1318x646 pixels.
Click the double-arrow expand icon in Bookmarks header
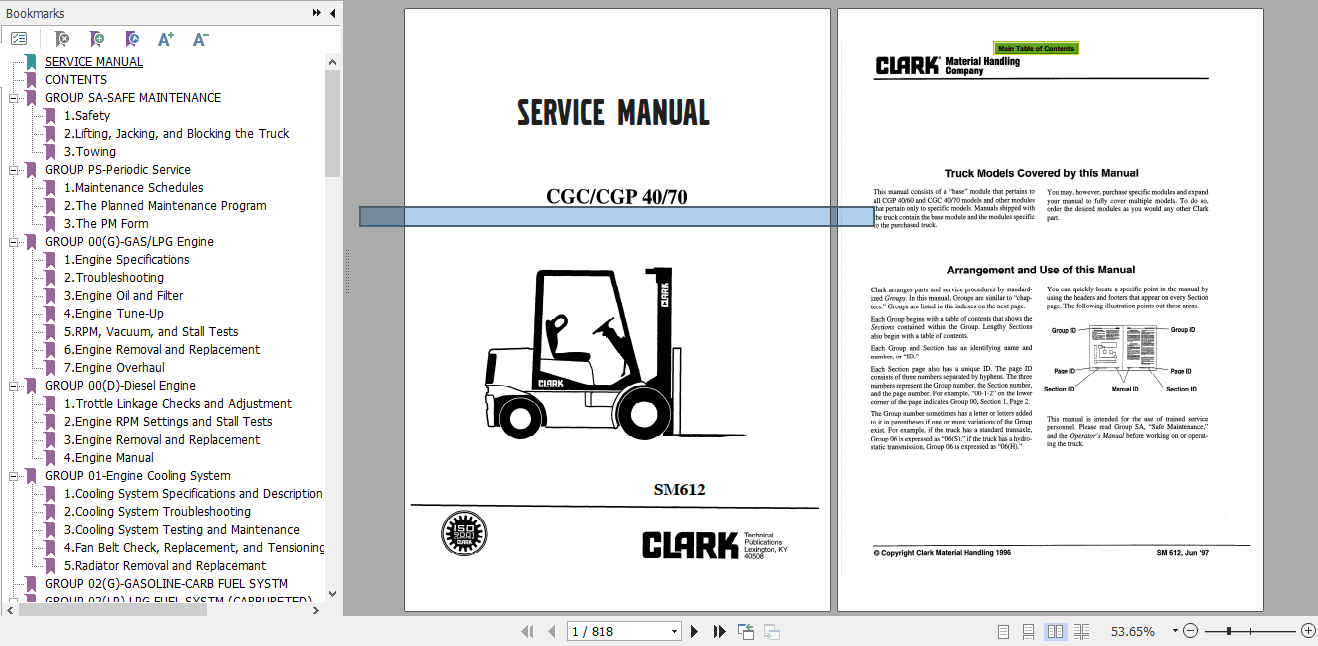[x=317, y=13]
